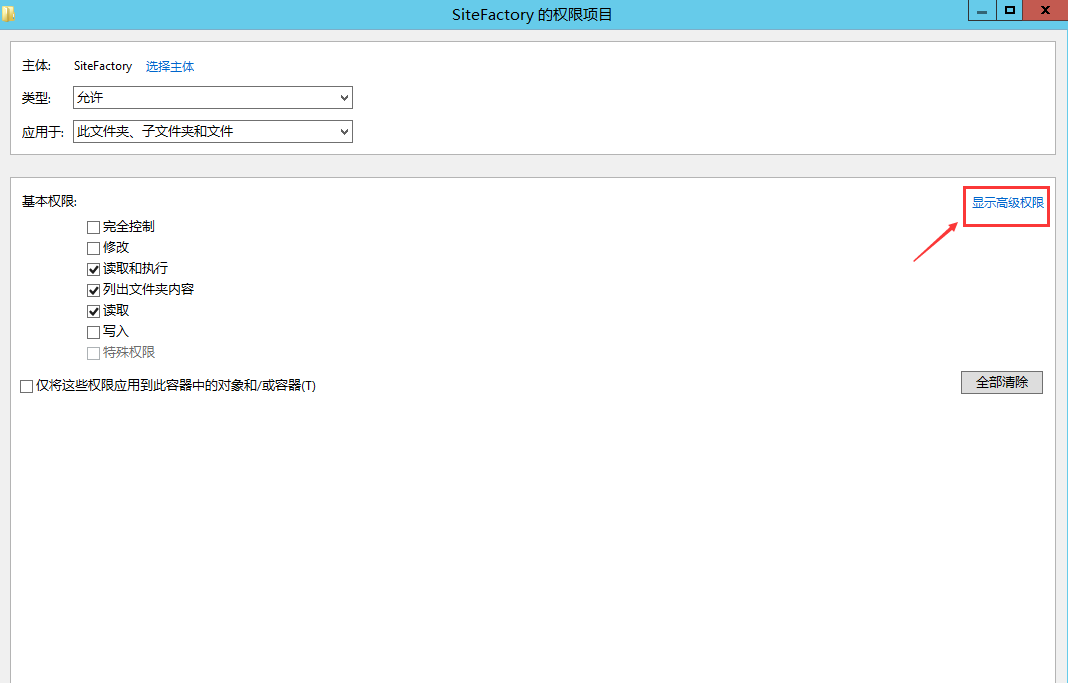
Task: Tick the 写入 permission checkbox
Action: pyautogui.click(x=94, y=332)
